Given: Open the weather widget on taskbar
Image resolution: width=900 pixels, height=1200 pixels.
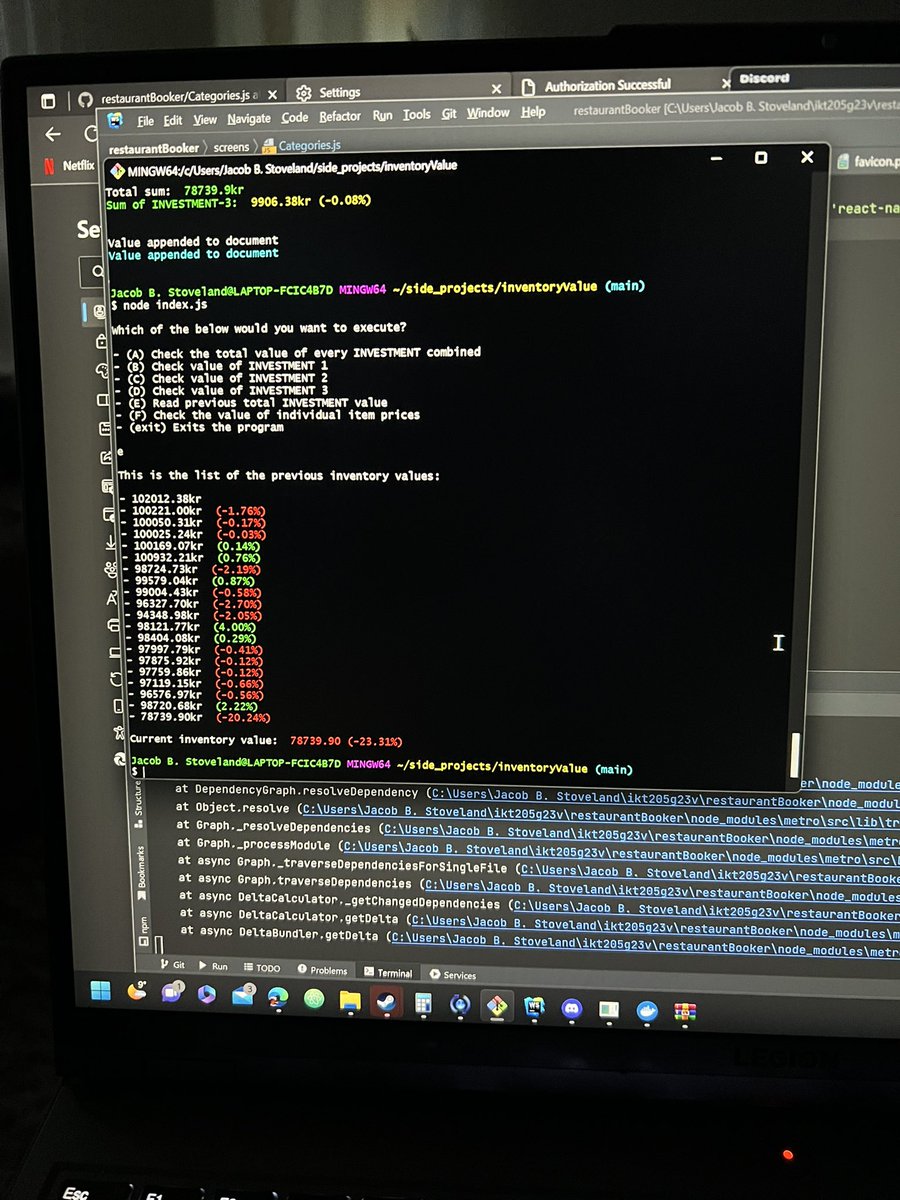Looking at the screenshot, I should pos(137,993).
